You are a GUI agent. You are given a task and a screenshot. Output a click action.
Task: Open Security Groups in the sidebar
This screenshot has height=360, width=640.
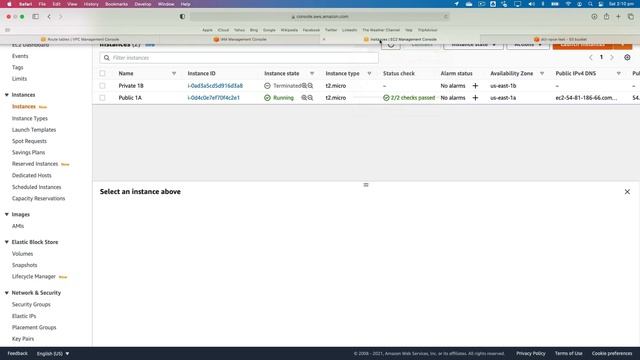(31, 304)
